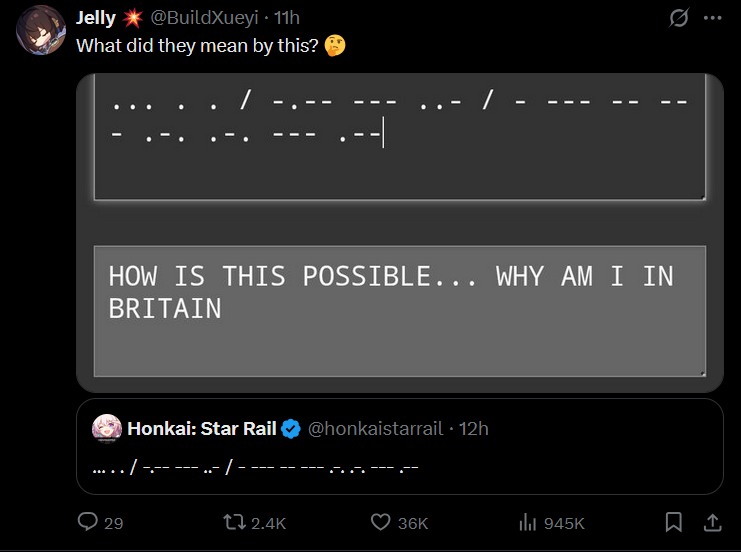Open view analytics bar chart icon

pyautogui.click(x=528, y=522)
